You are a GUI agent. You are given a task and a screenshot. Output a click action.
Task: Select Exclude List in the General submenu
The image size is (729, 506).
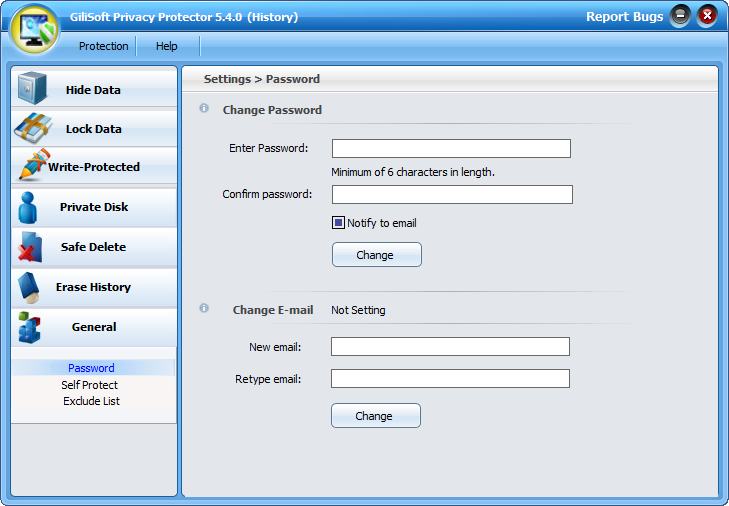click(92, 401)
